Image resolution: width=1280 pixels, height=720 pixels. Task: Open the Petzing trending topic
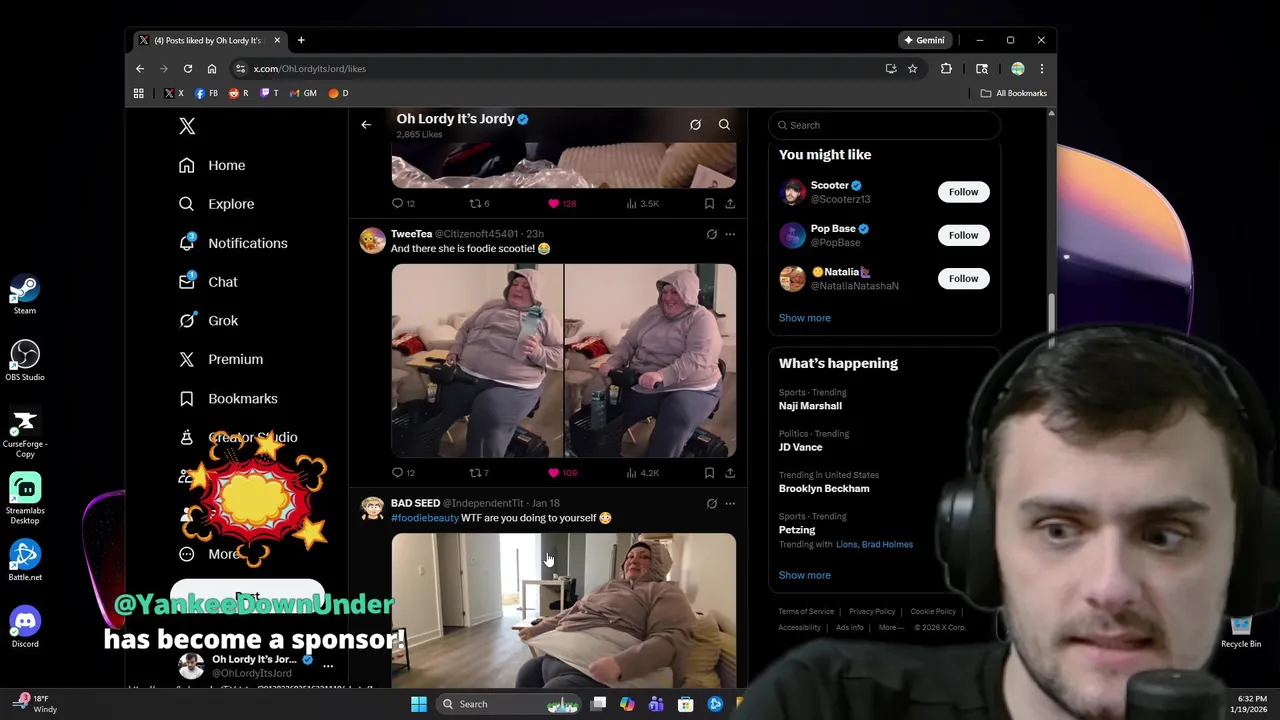797,529
